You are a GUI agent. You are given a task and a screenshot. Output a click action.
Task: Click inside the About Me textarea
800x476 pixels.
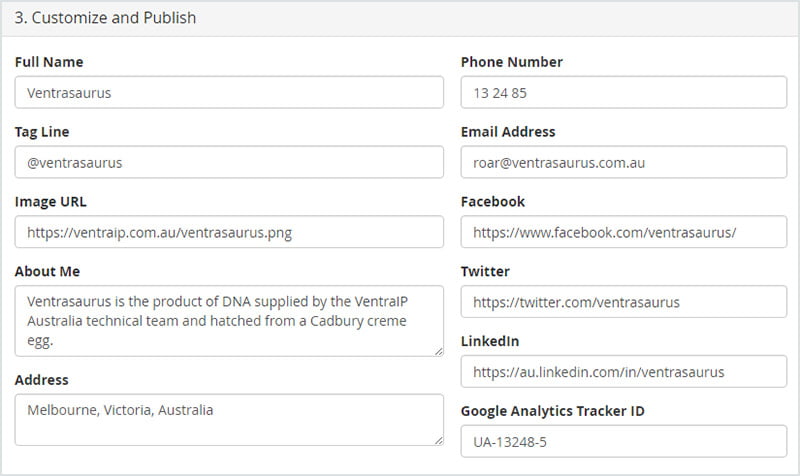click(229, 321)
